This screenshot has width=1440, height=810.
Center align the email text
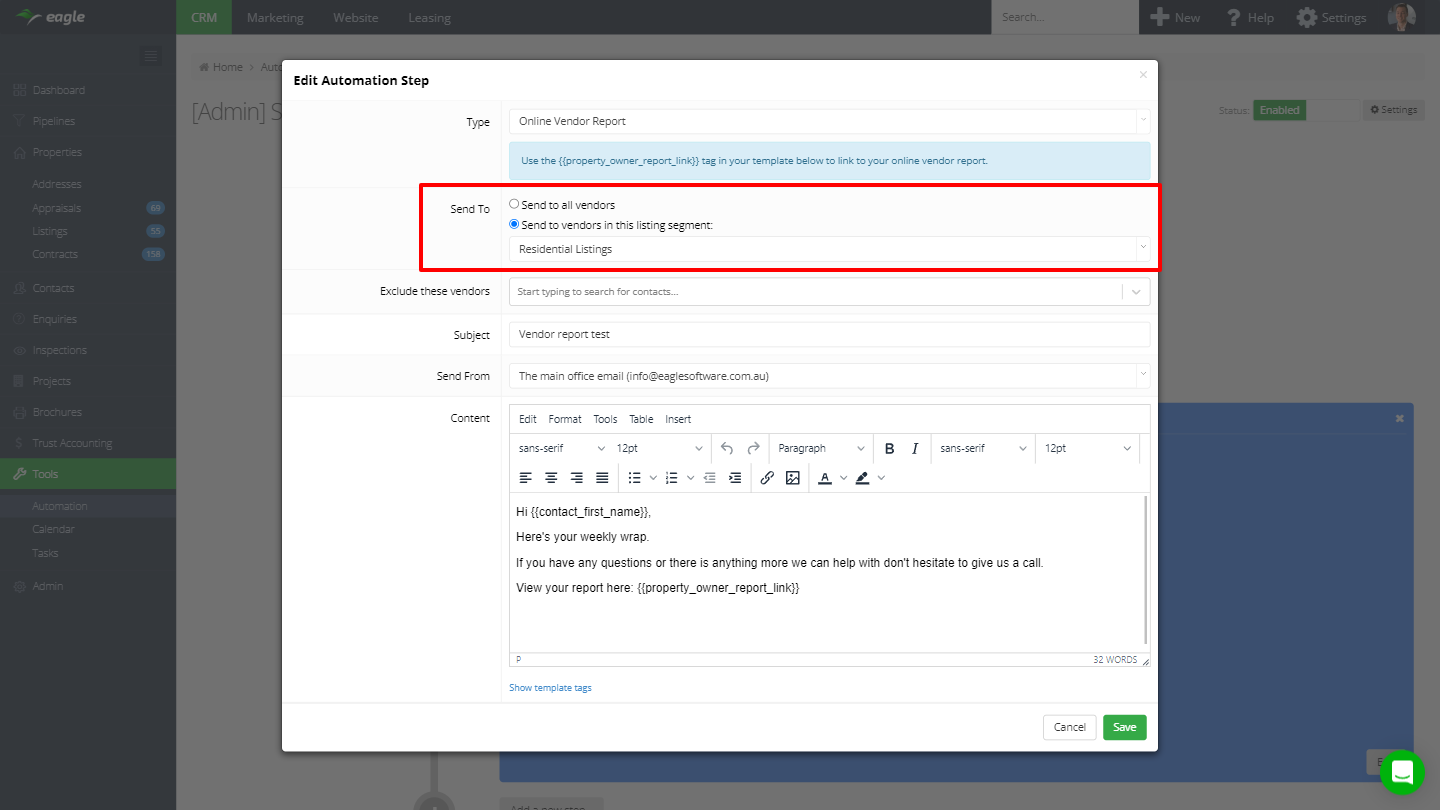(x=551, y=478)
